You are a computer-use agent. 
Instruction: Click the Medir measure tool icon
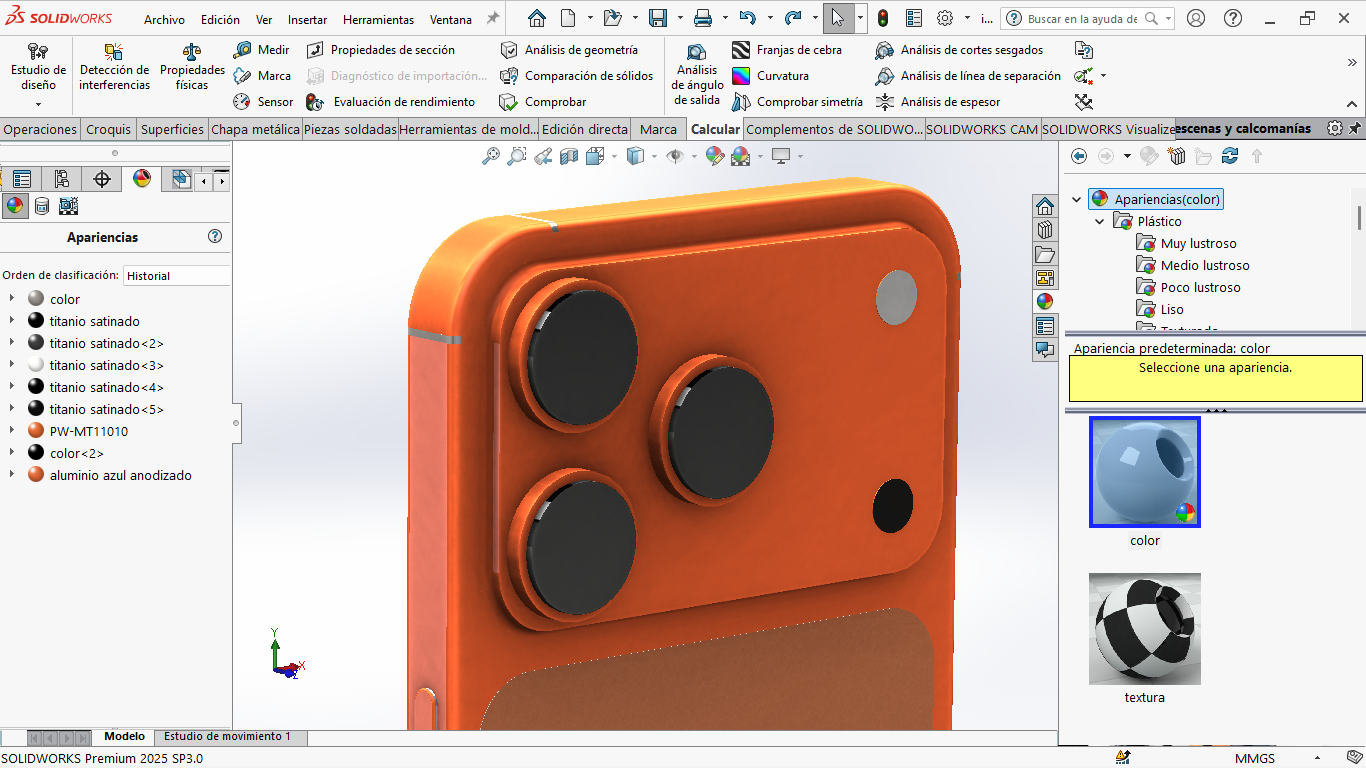pos(242,50)
